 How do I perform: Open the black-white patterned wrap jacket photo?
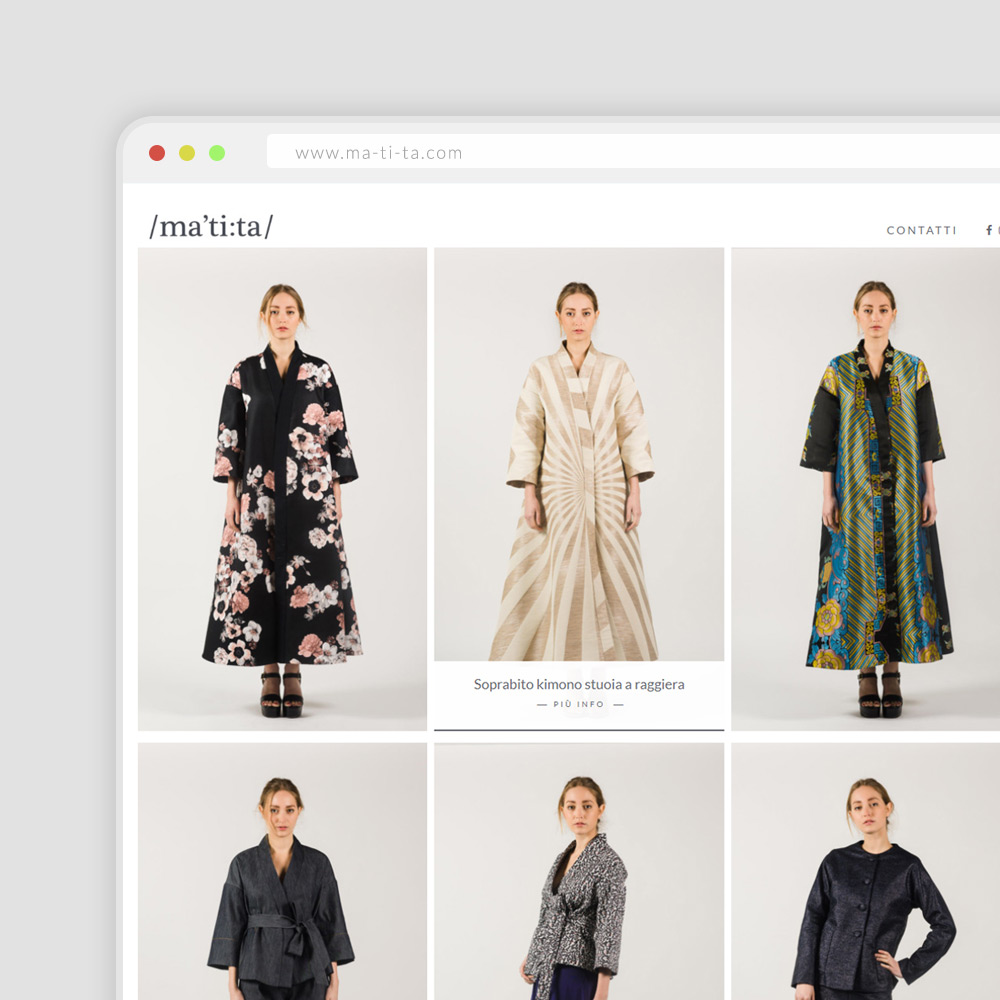(579, 871)
